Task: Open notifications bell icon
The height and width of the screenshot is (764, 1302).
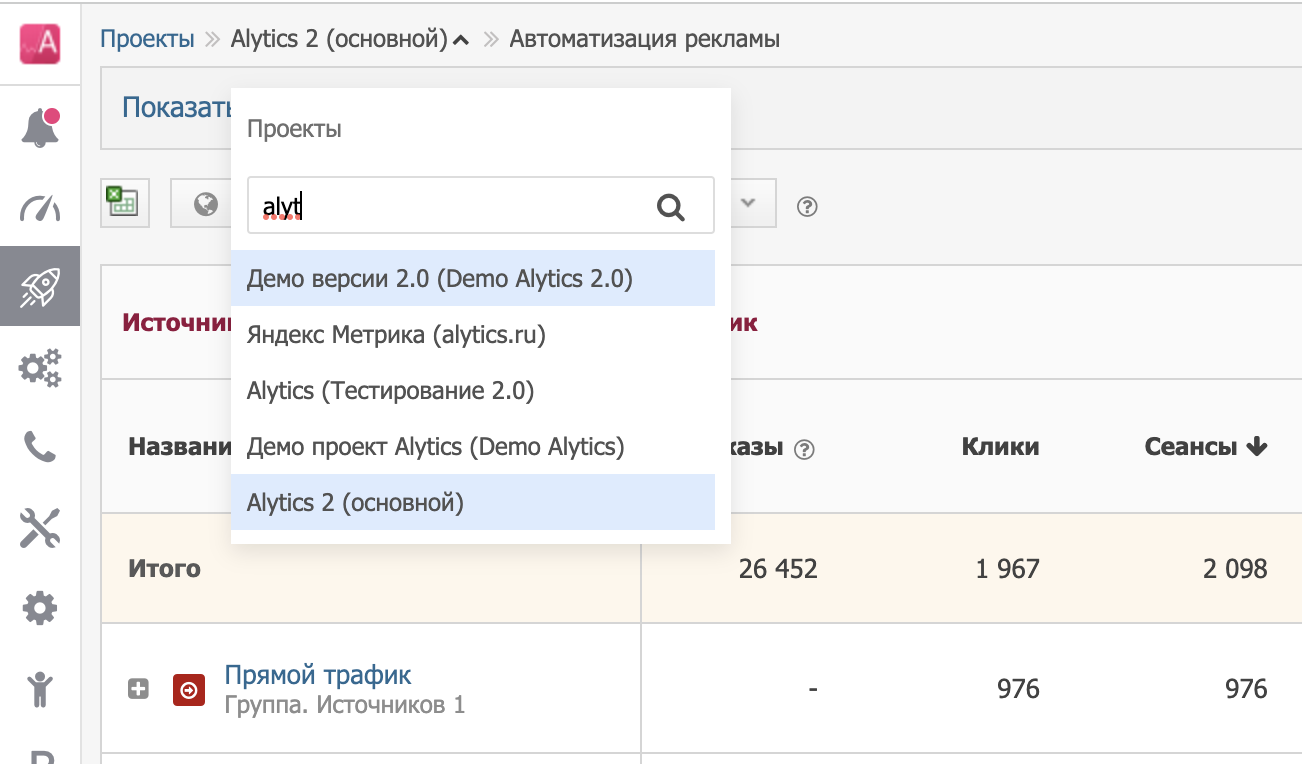Action: pyautogui.click(x=40, y=127)
